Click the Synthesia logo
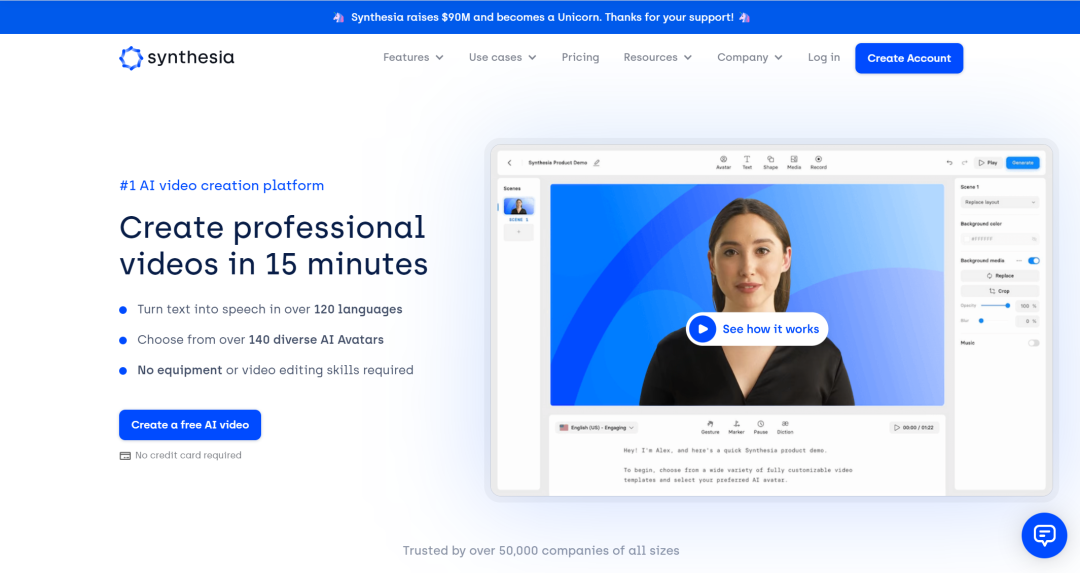The image size is (1080, 573). [x=176, y=58]
